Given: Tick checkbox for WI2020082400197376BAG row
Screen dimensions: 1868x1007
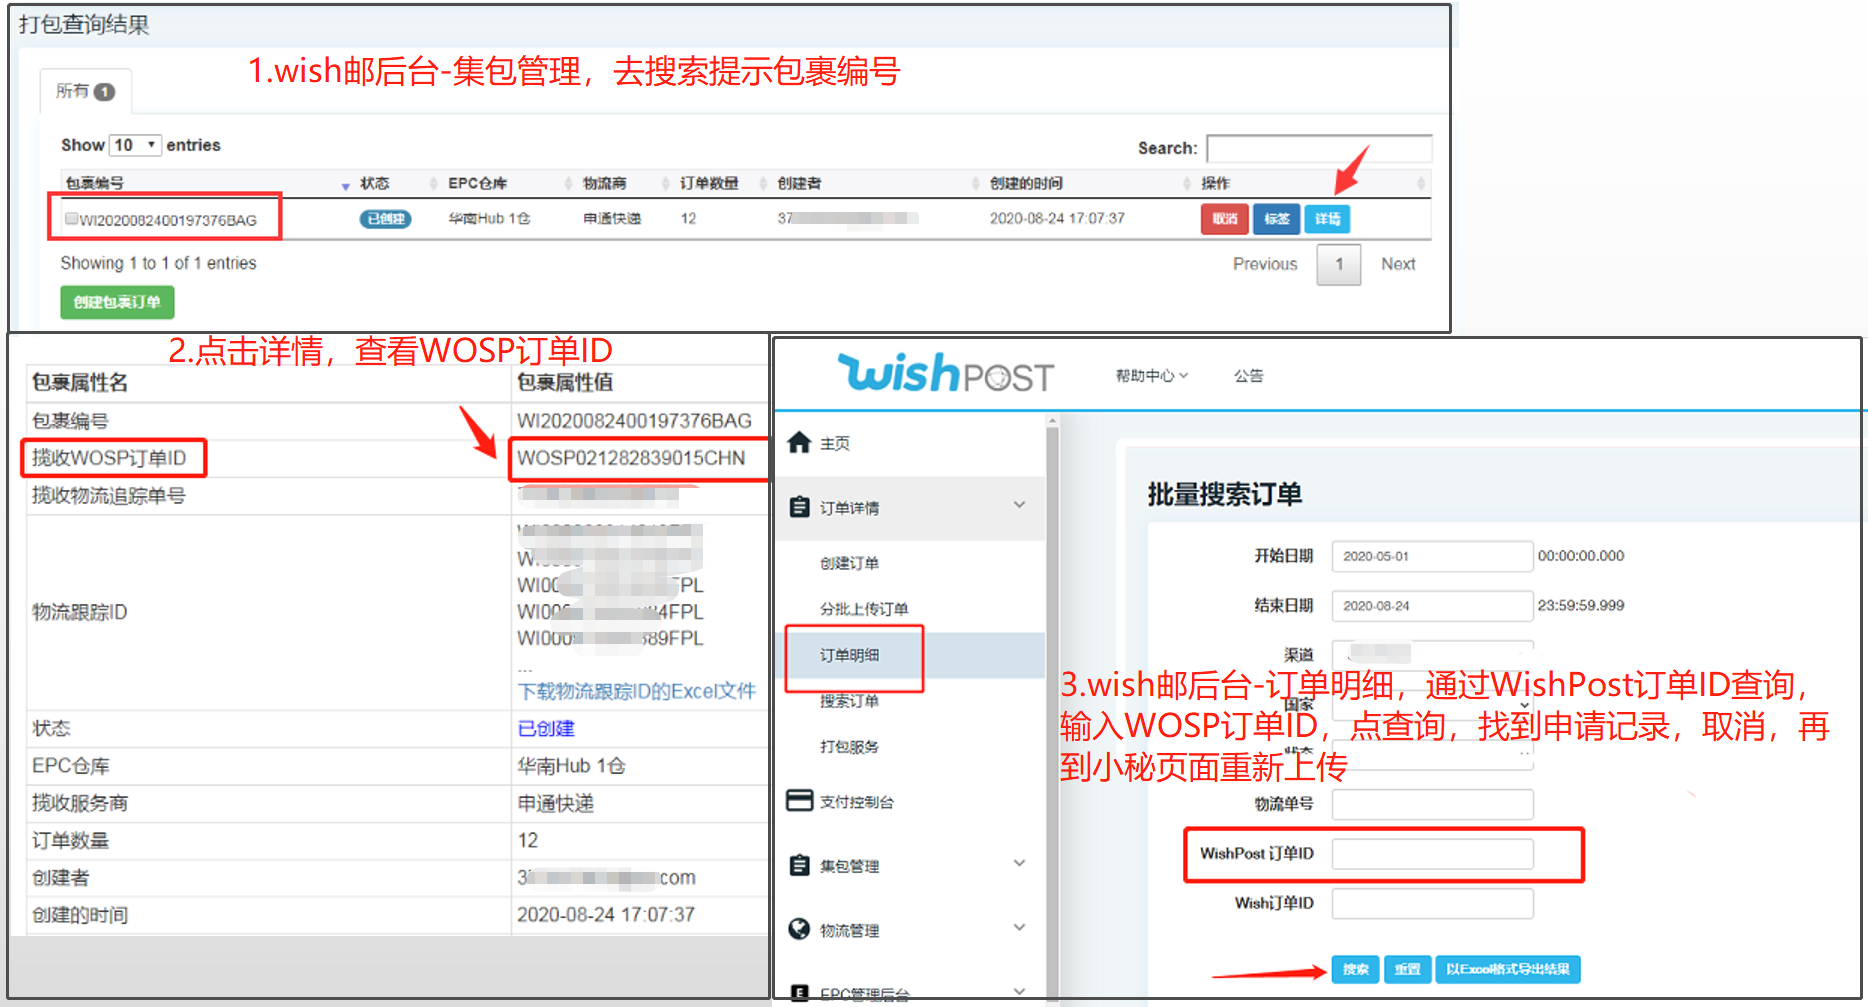Looking at the screenshot, I should 71,219.
